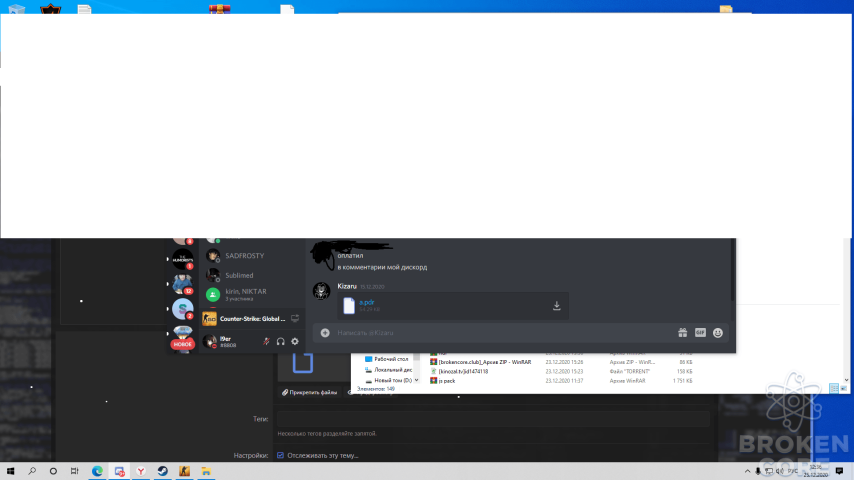Click the message 'в комментарии мой дискорд'
This screenshot has width=854, height=480.
[382, 267]
